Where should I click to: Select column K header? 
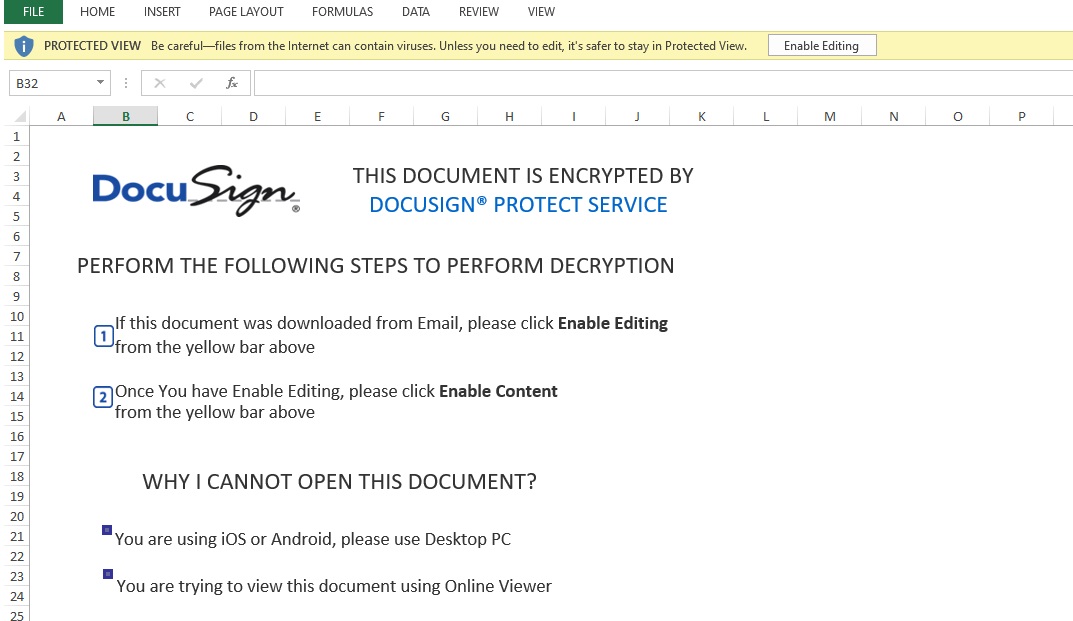pos(701,116)
